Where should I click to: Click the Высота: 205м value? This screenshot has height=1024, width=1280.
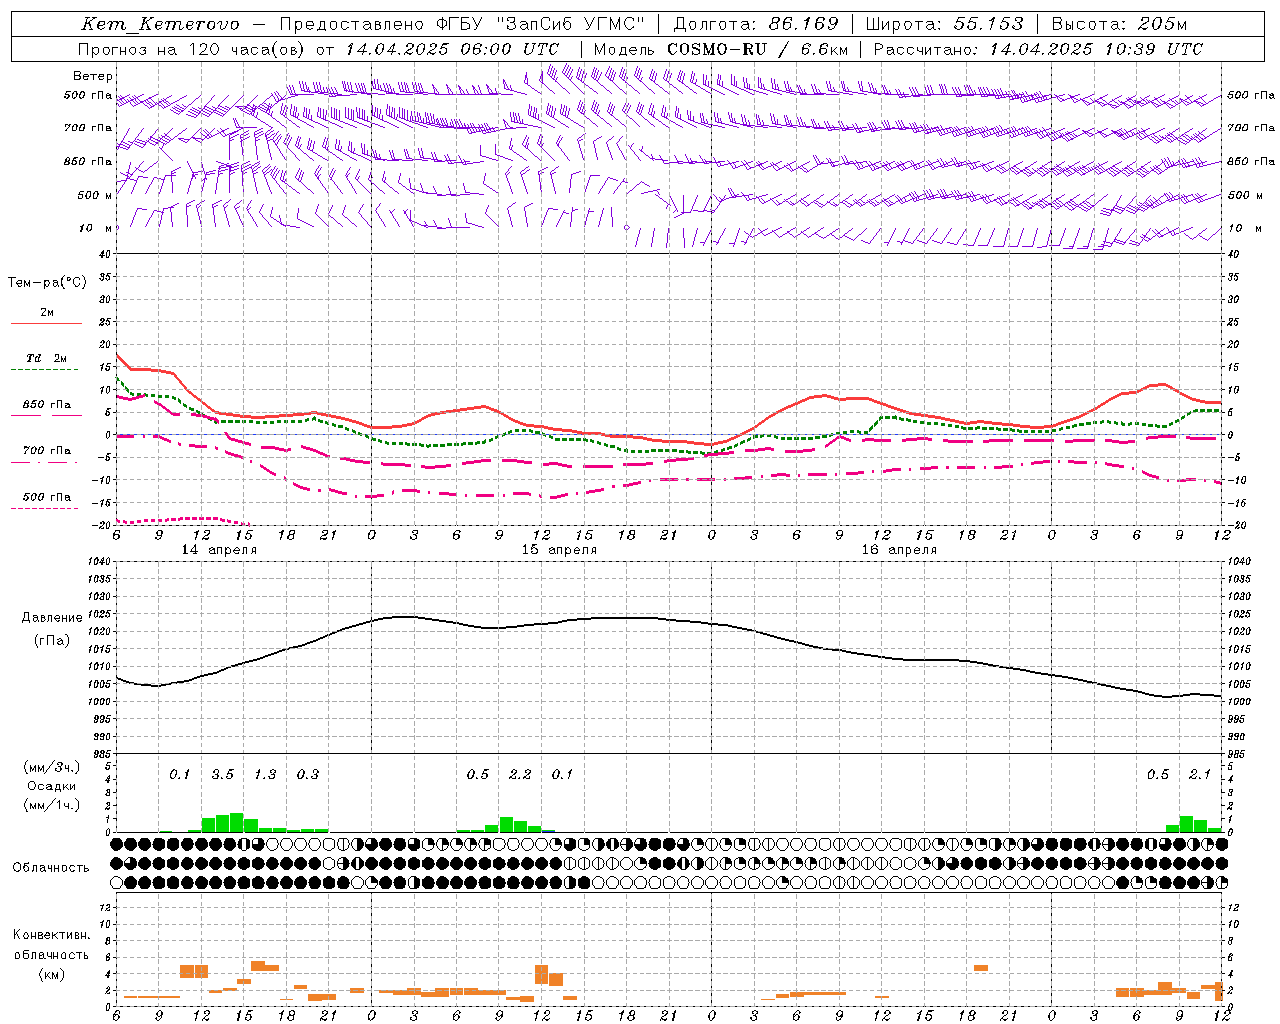tap(1119, 24)
